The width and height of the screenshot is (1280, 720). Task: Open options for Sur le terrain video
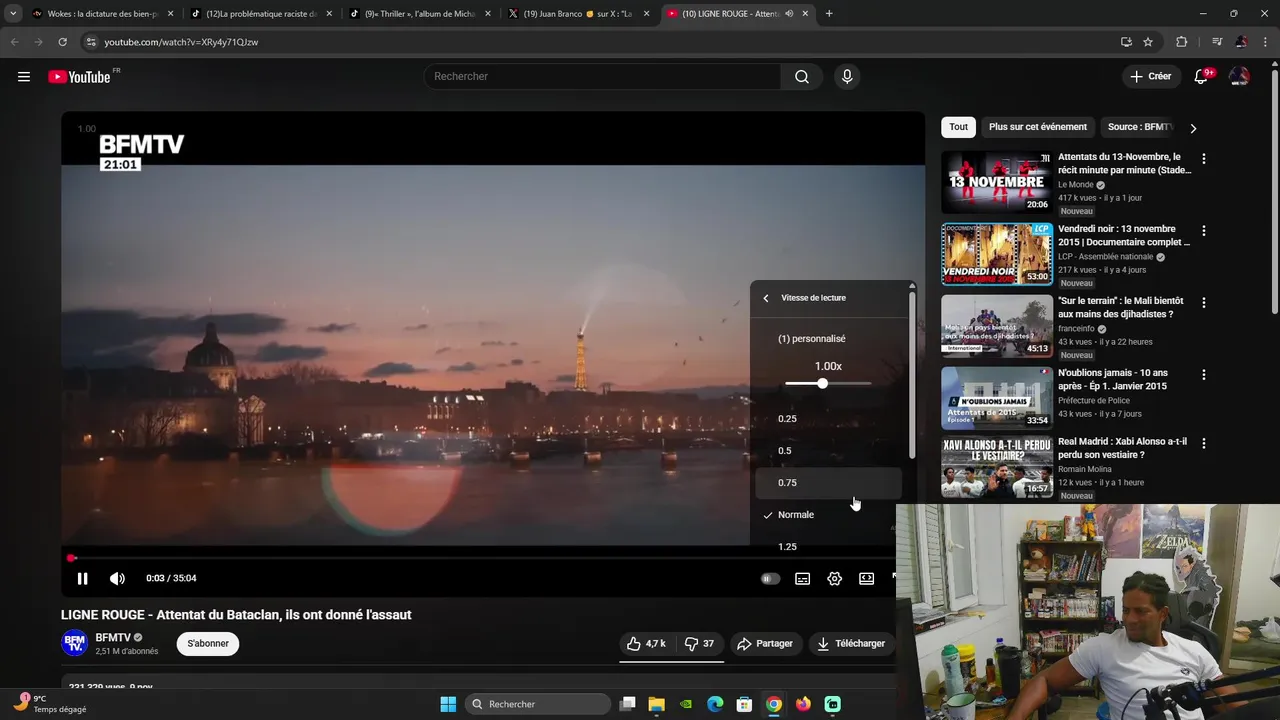(x=1203, y=303)
